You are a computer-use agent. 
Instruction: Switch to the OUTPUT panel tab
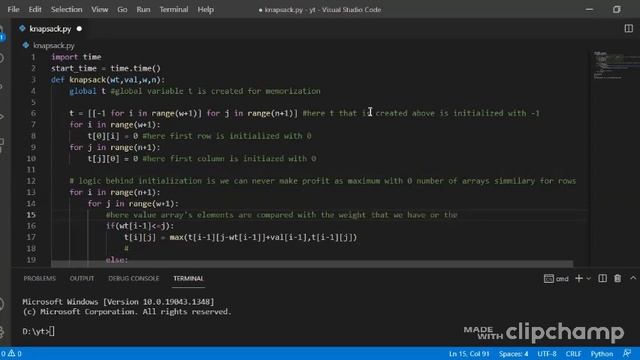coord(82,278)
